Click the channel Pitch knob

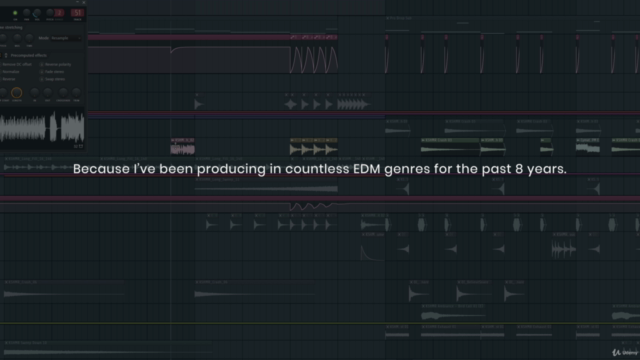click(x=50, y=13)
